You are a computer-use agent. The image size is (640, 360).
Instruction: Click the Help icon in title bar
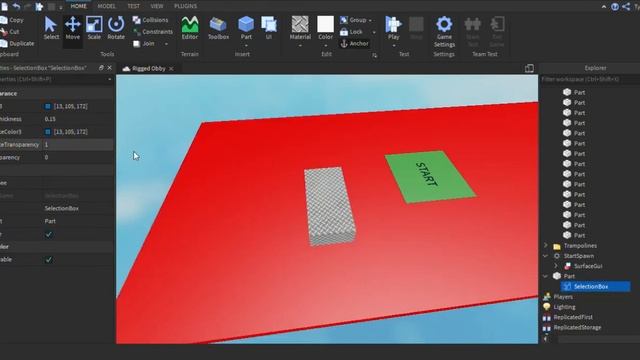tap(615, 7)
